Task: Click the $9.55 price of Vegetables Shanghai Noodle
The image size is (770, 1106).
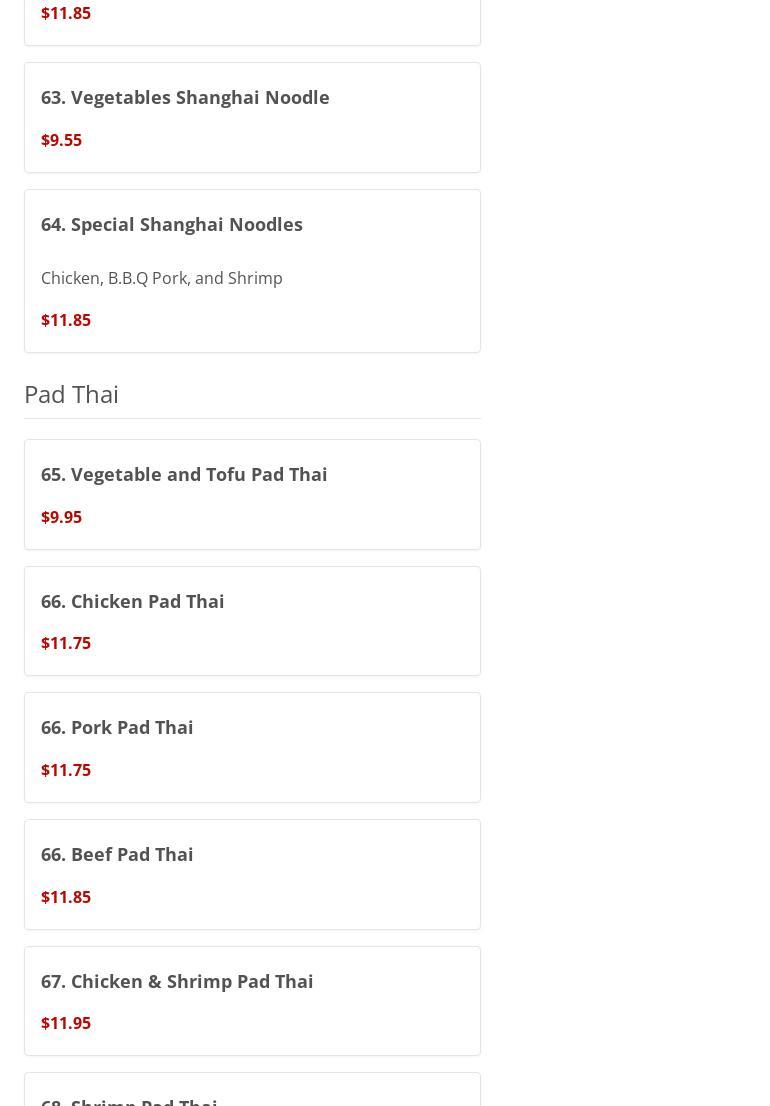Action: [x=61, y=140]
